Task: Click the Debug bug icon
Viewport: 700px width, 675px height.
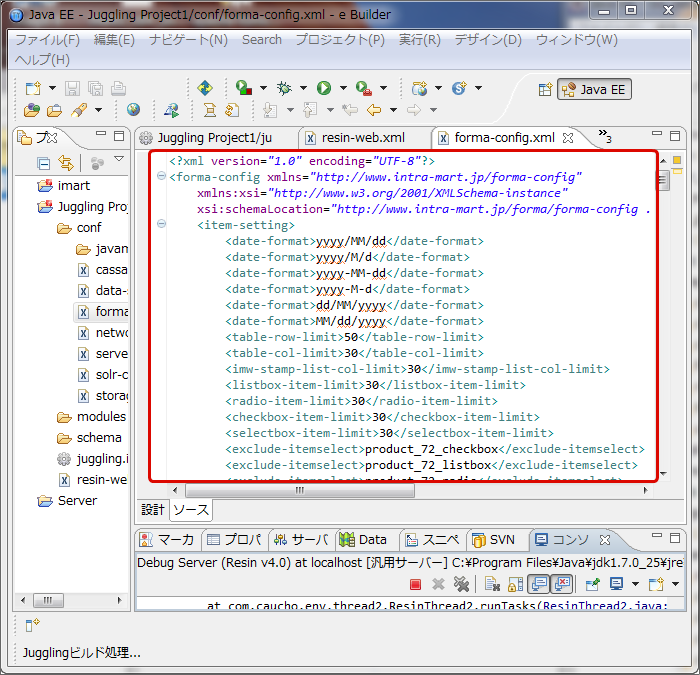Action: point(284,88)
